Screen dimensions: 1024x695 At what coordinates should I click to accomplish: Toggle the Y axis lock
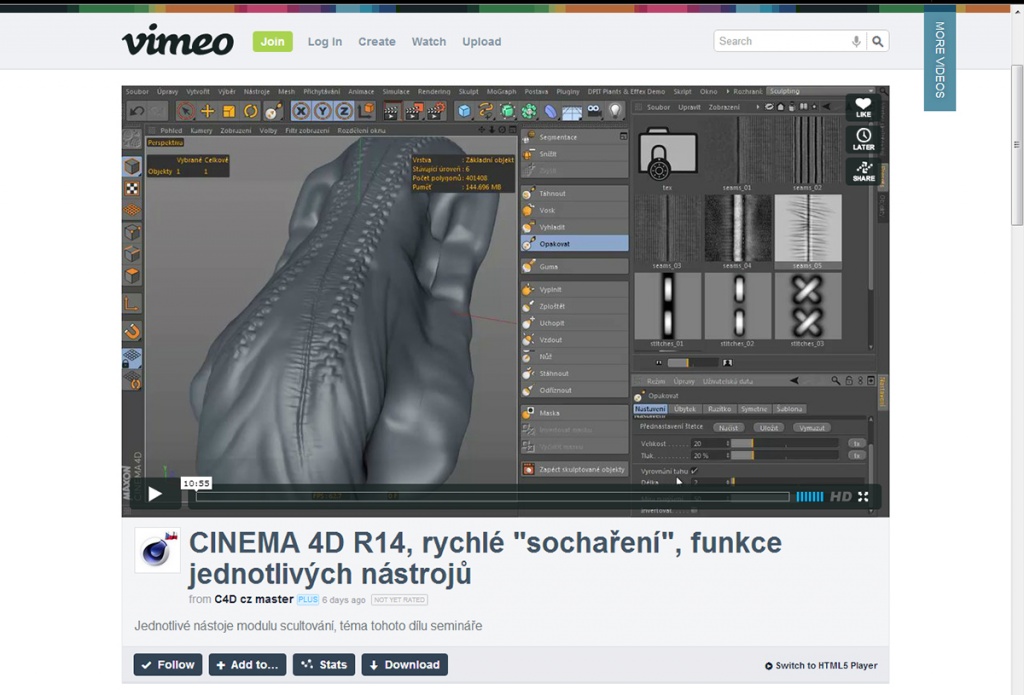(x=322, y=111)
